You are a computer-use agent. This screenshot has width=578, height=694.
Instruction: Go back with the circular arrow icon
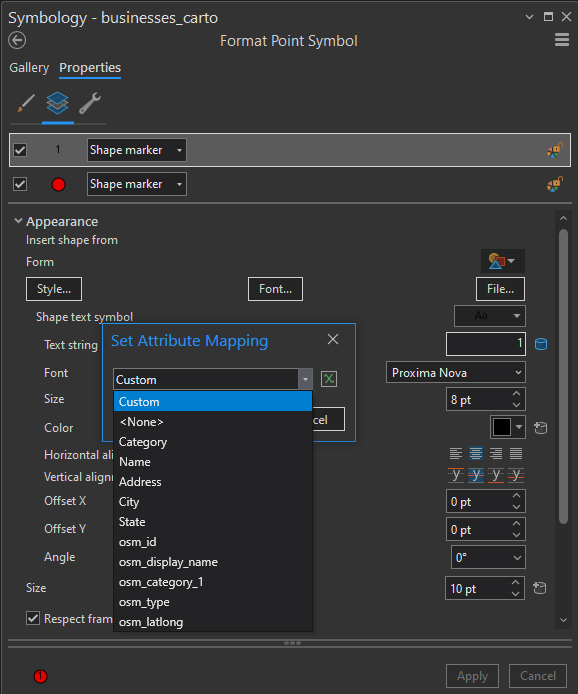click(17, 41)
